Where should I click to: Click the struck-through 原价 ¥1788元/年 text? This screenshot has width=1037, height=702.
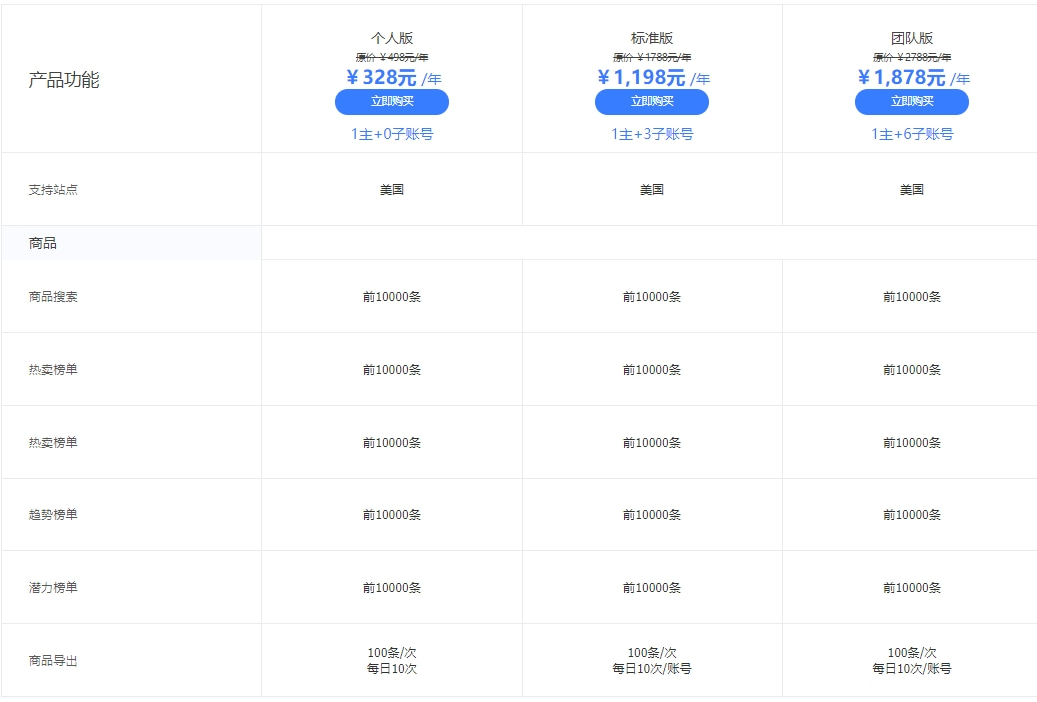(x=651, y=57)
